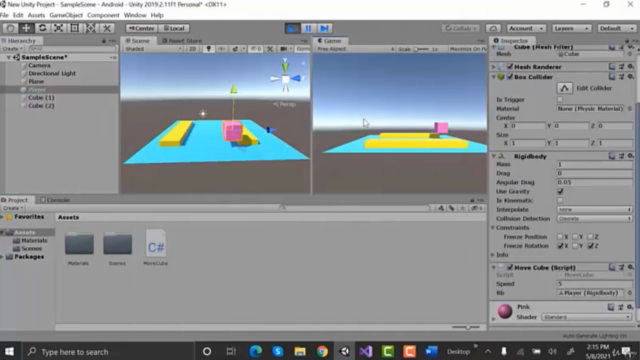
Task: Collapse the Constraints section
Action: pyautogui.click(x=493, y=228)
